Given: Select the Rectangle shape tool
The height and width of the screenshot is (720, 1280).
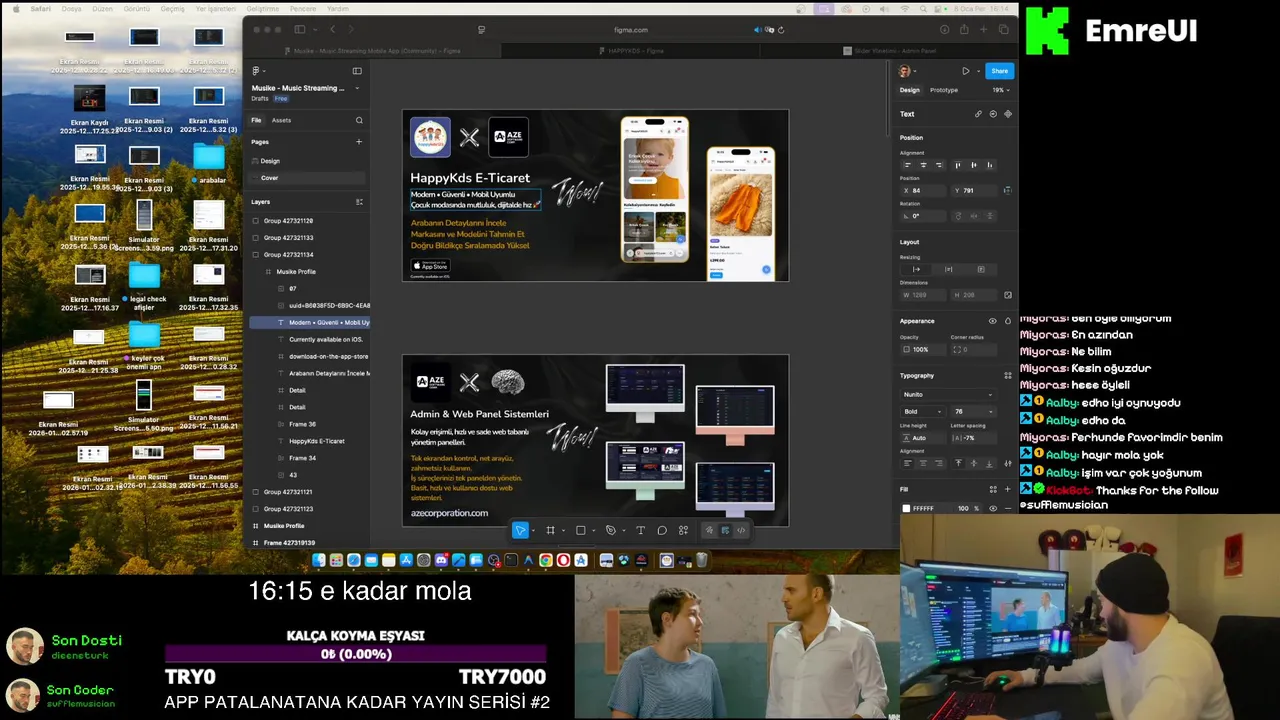Looking at the screenshot, I should point(580,530).
